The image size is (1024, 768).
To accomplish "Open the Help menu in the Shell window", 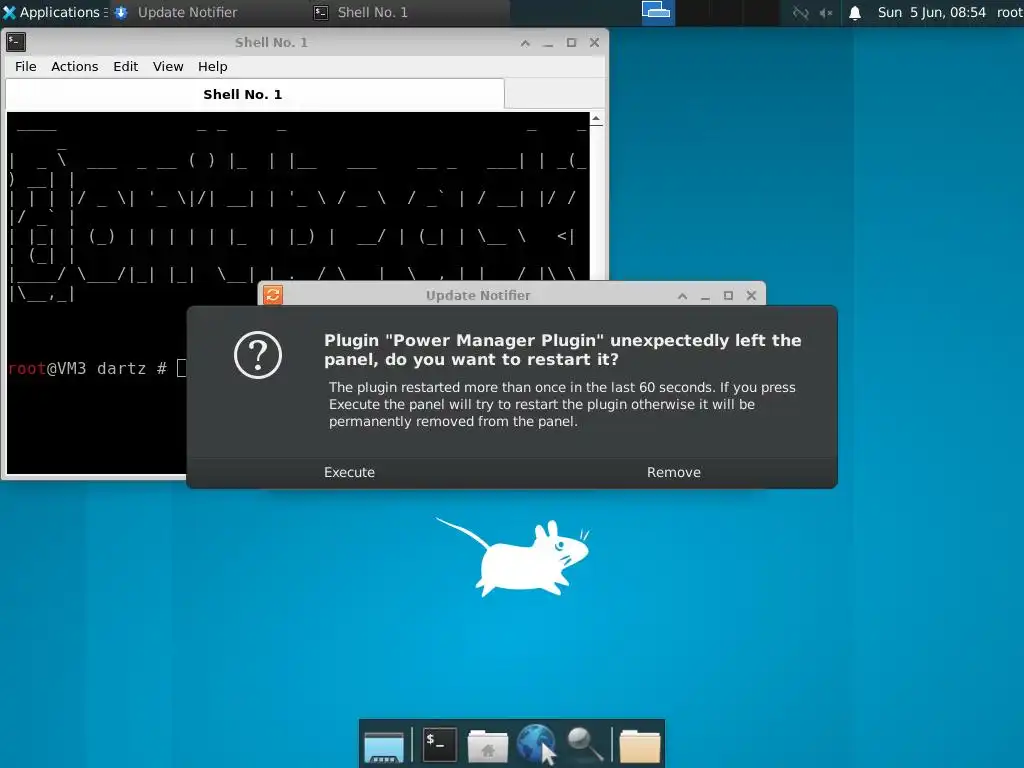I will click(x=212, y=67).
